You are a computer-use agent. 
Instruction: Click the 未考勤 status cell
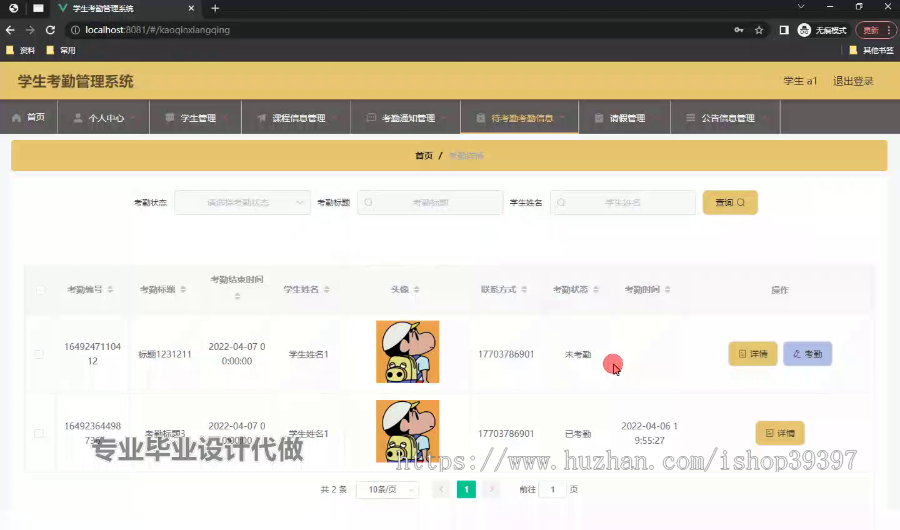coord(577,354)
